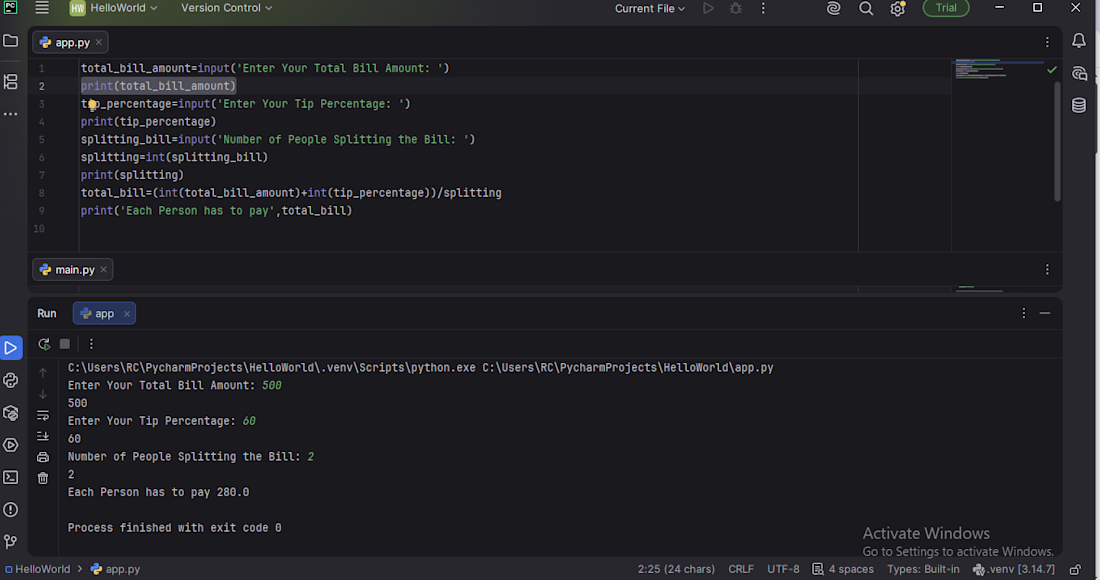The image size is (1100, 580).
Task: Show more tool windows in left sidebar
Action: click(x=11, y=114)
